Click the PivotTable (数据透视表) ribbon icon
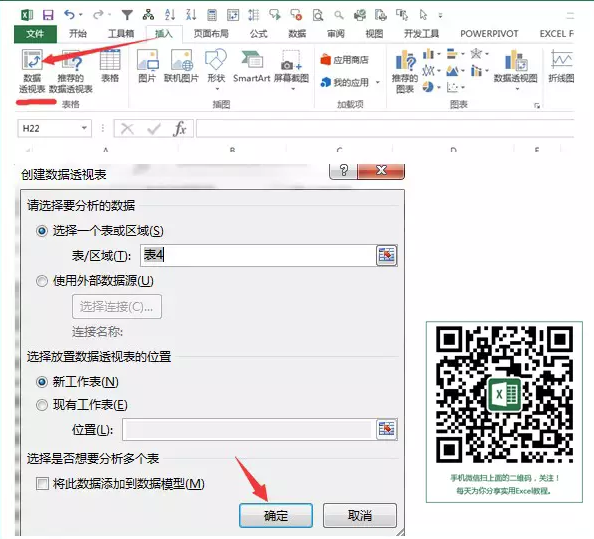Viewport: 594px width, 539px height. click(x=32, y=71)
